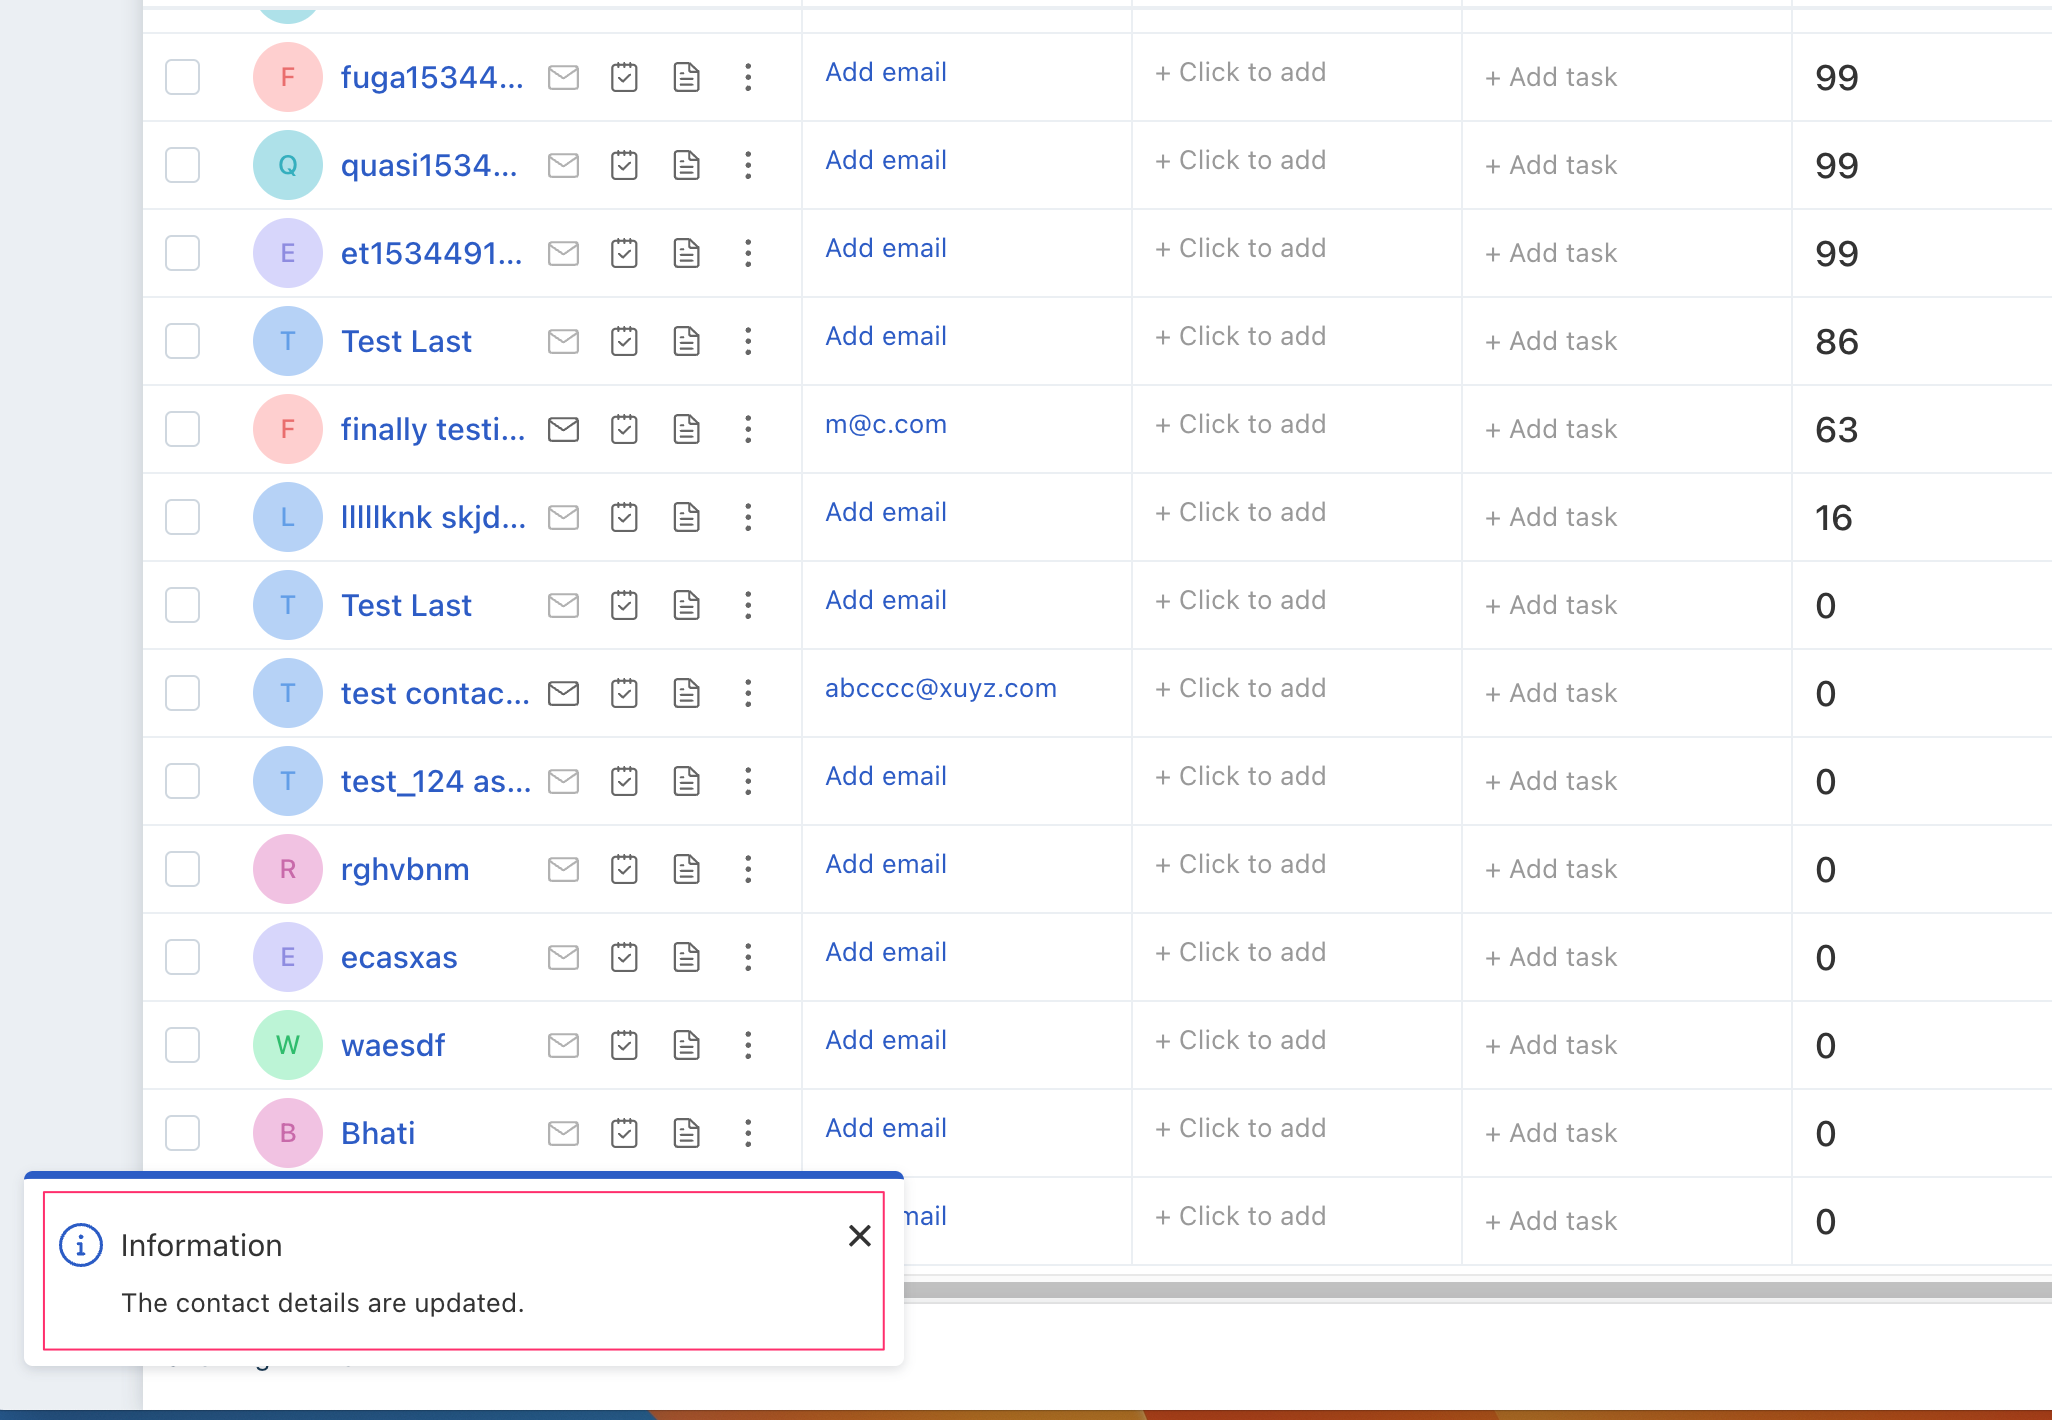Viewport: 2052px width, 1420px height.
Task: Select Add task for Test Last entry
Action: 1550,338
